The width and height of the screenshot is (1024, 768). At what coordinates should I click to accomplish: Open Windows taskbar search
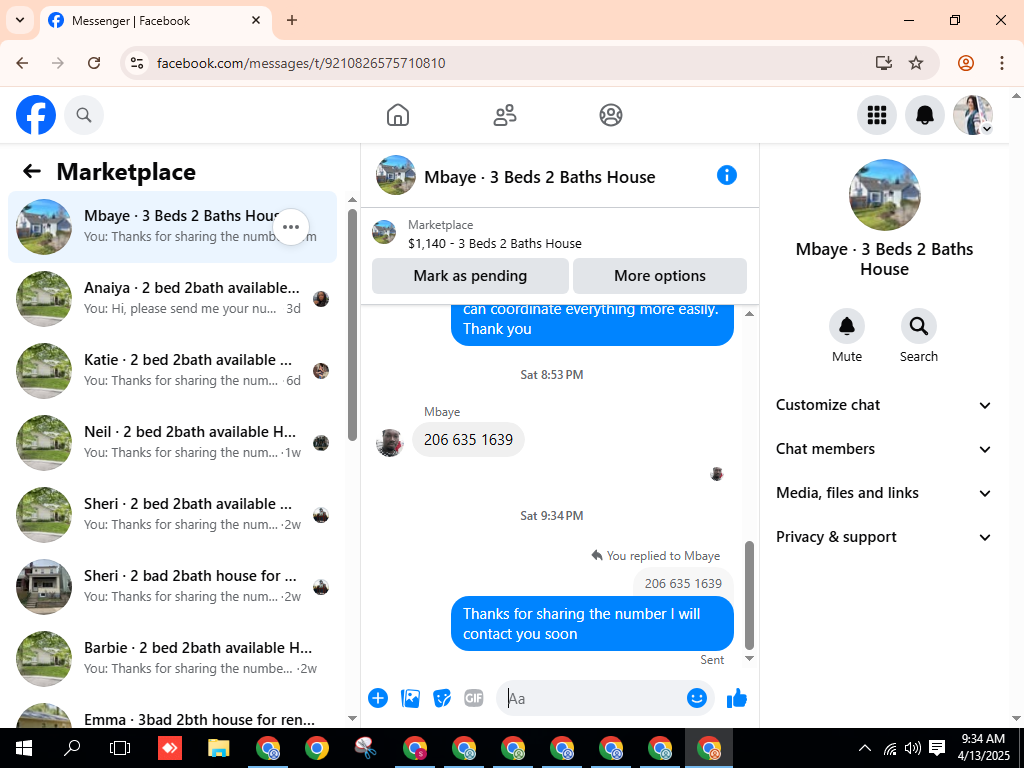pos(73,748)
